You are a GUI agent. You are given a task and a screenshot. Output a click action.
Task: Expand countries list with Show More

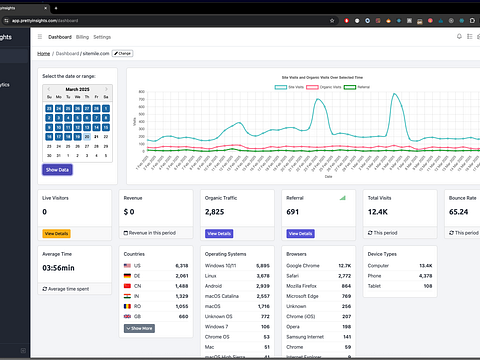(x=139, y=328)
